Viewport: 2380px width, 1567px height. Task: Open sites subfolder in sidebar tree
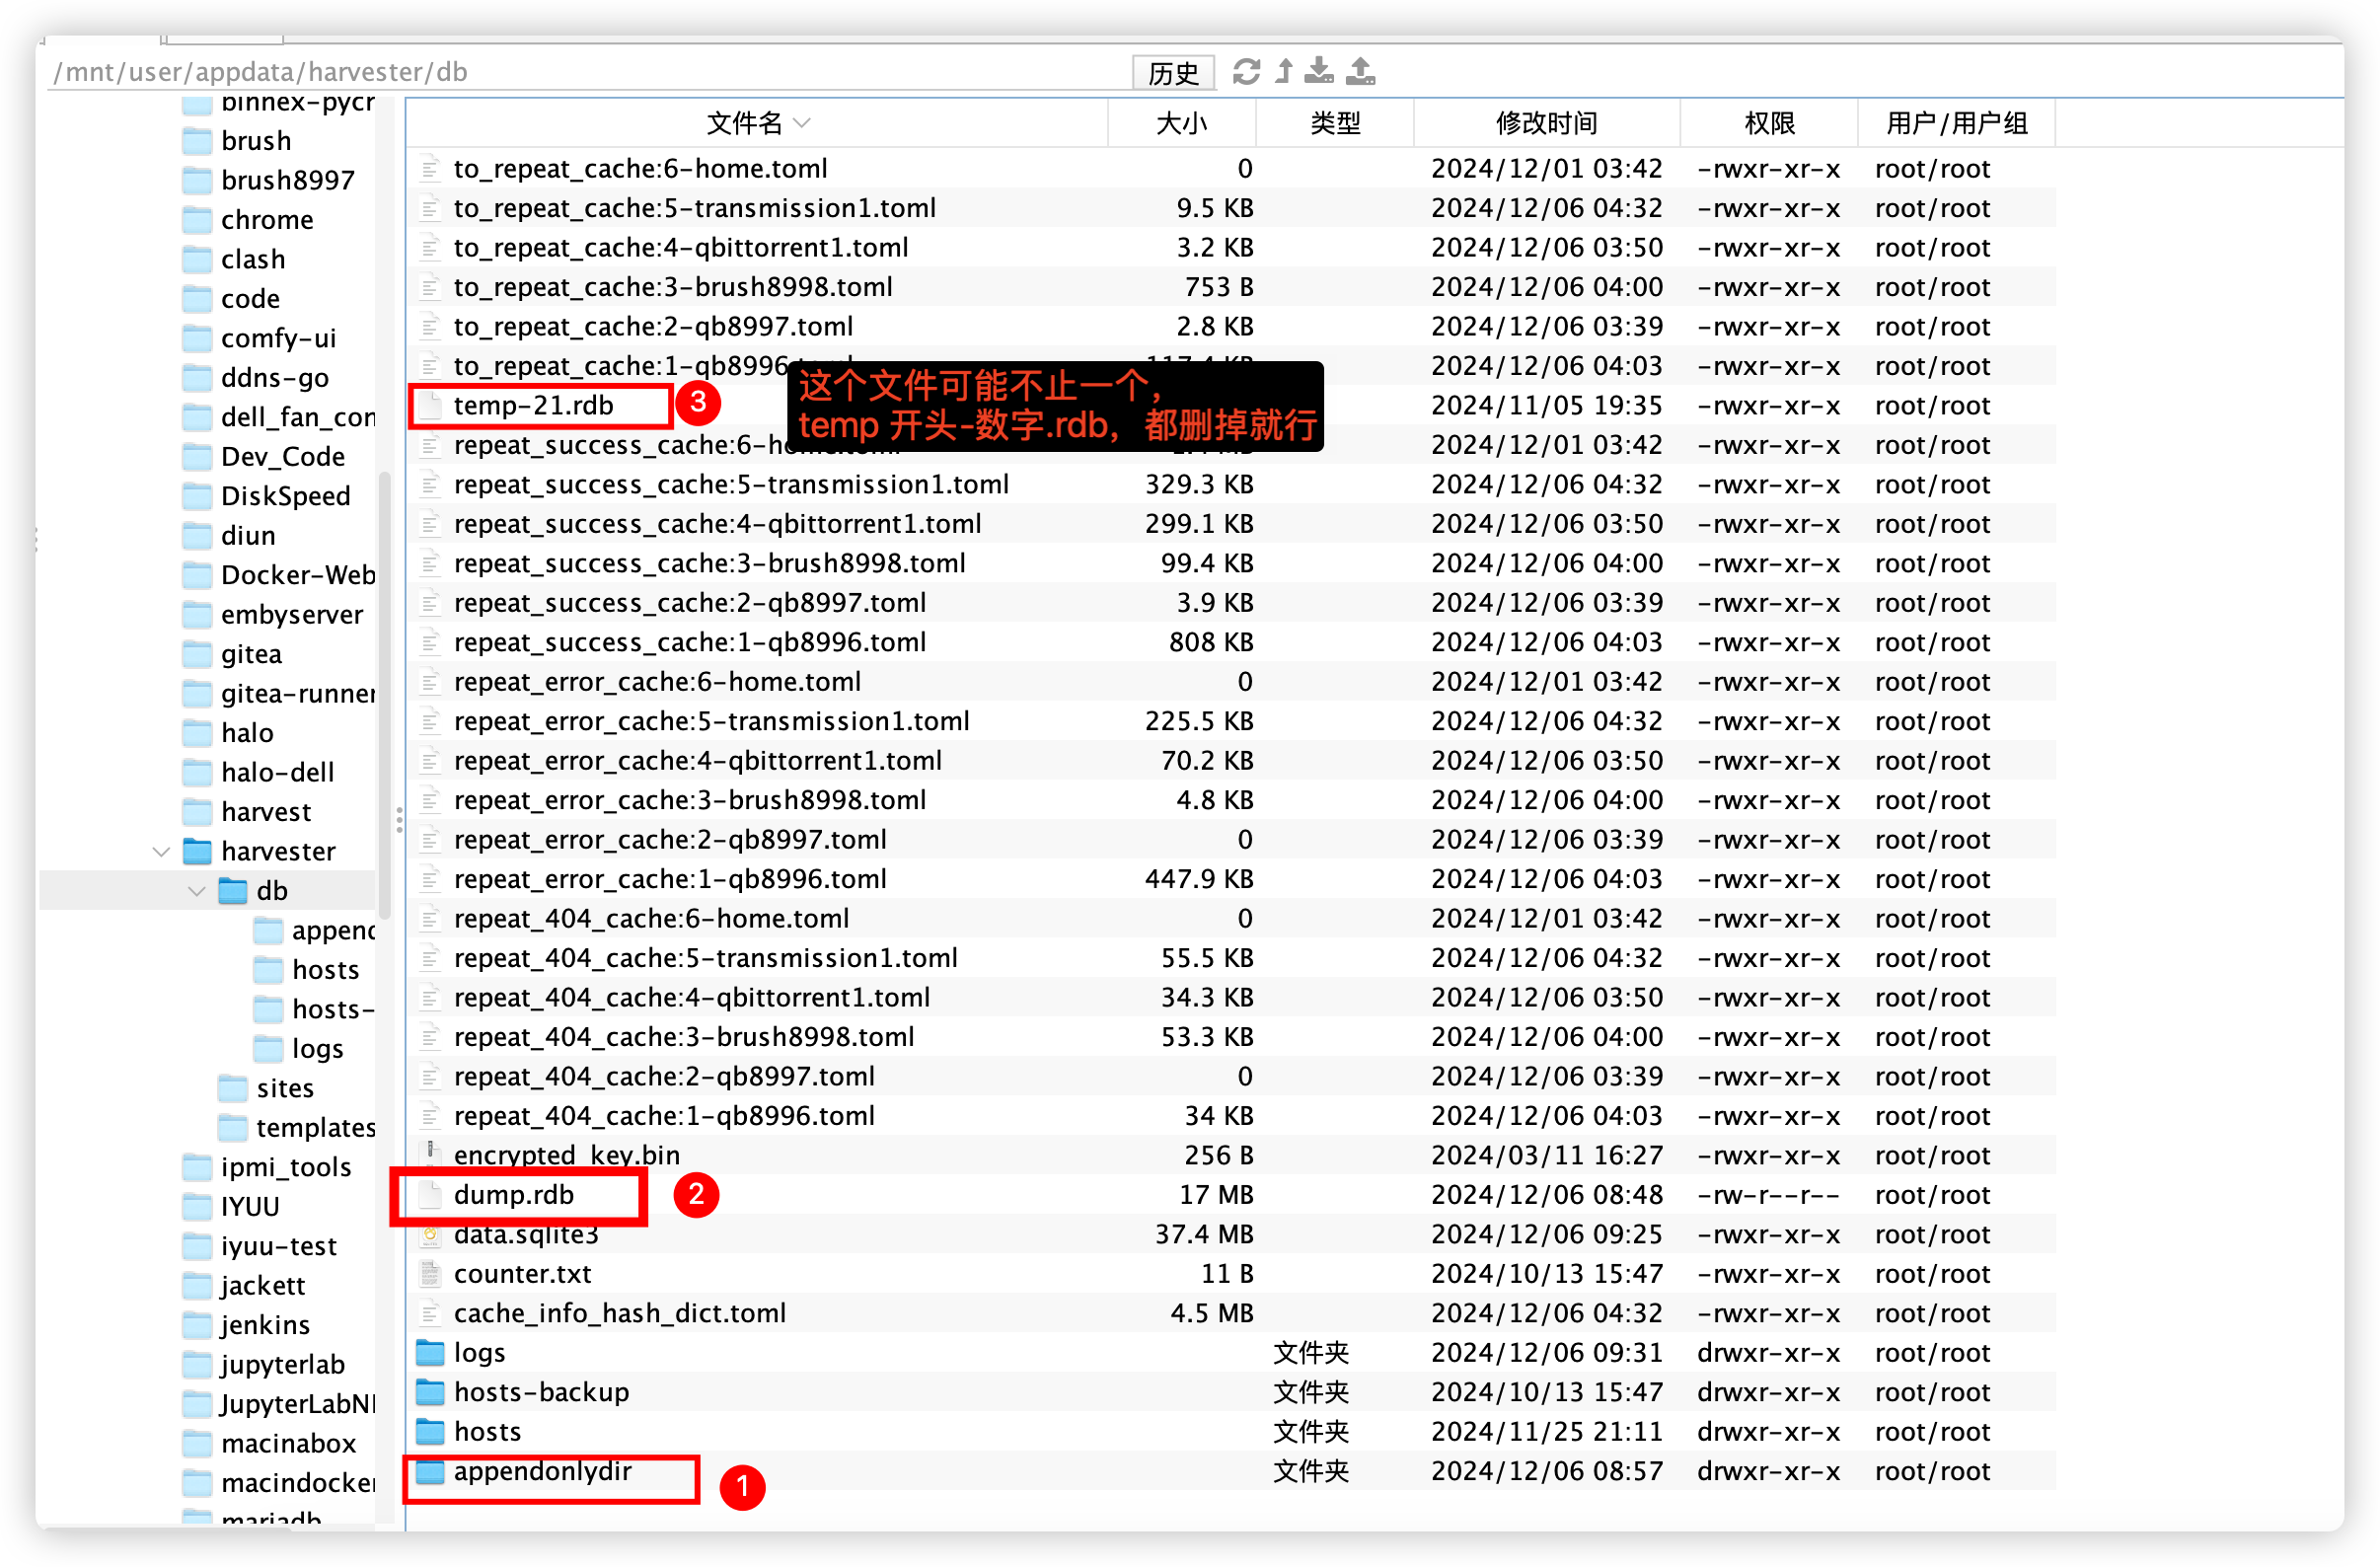click(x=285, y=1088)
